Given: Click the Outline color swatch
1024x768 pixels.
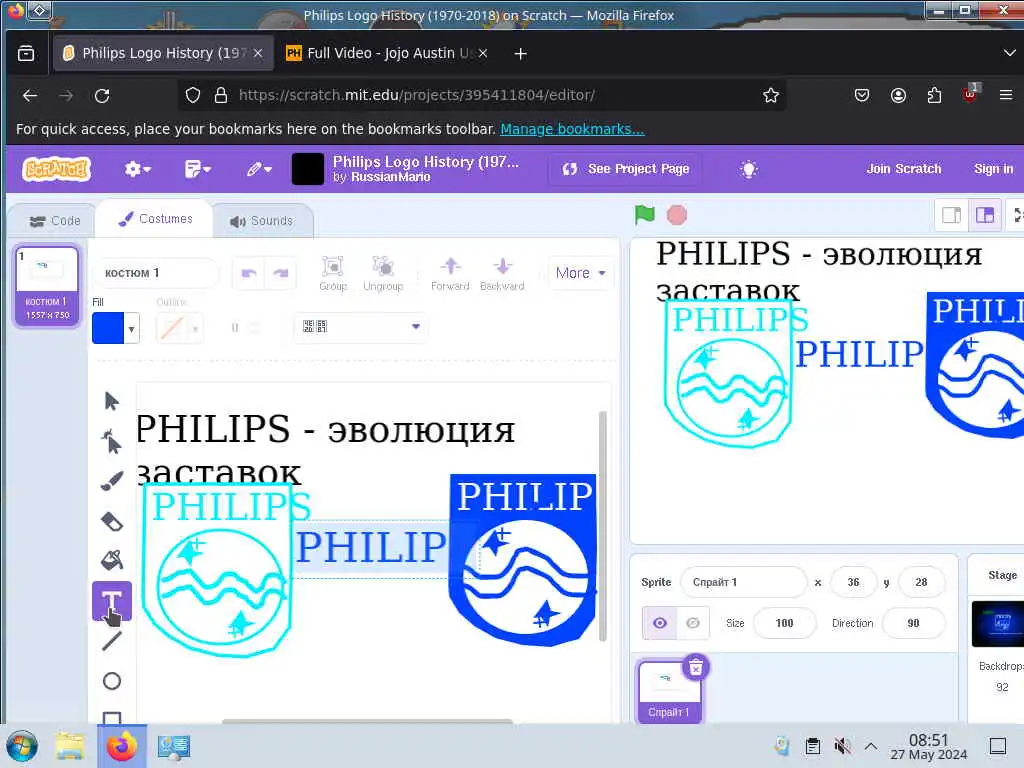Looking at the screenshot, I should (172, 328).
